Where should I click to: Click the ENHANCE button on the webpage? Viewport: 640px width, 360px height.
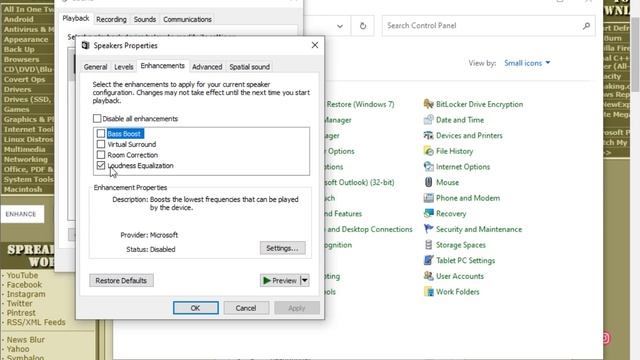22,214
